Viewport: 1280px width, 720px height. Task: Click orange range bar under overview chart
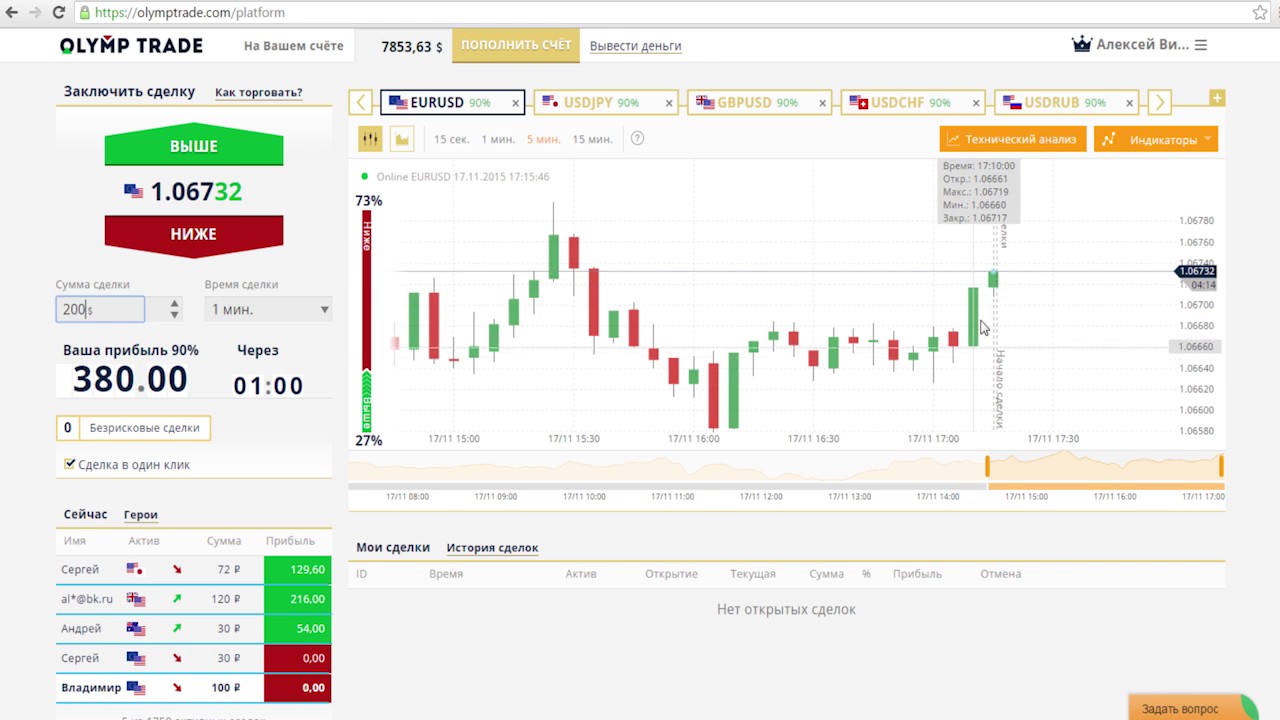(1106, 486)
